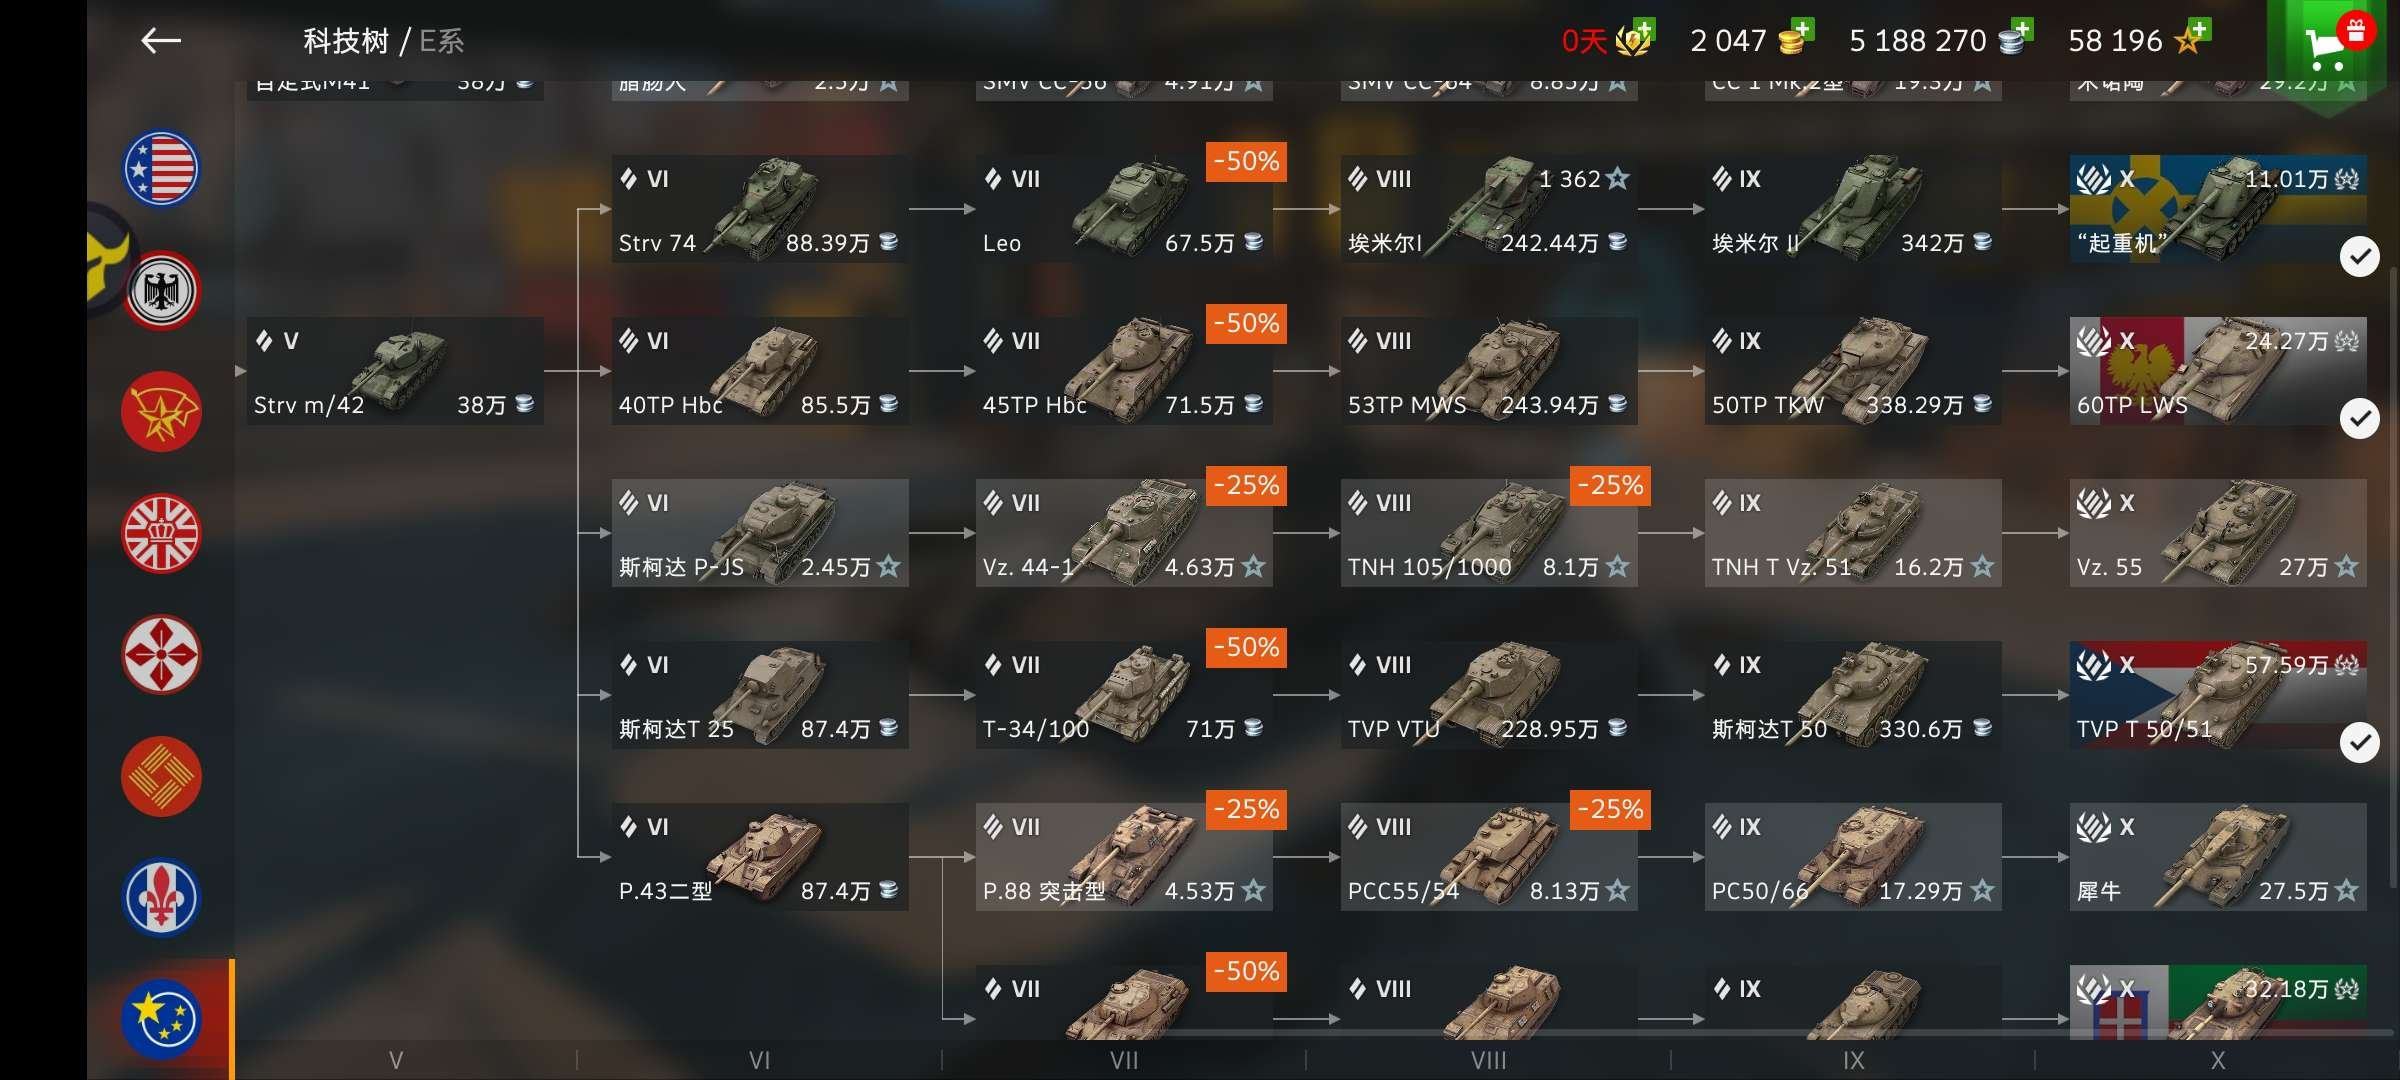This screenshot has width=2400, height=1080.
Task: Toggle the checkmark on 60TP LWS
Action: 2359,419
